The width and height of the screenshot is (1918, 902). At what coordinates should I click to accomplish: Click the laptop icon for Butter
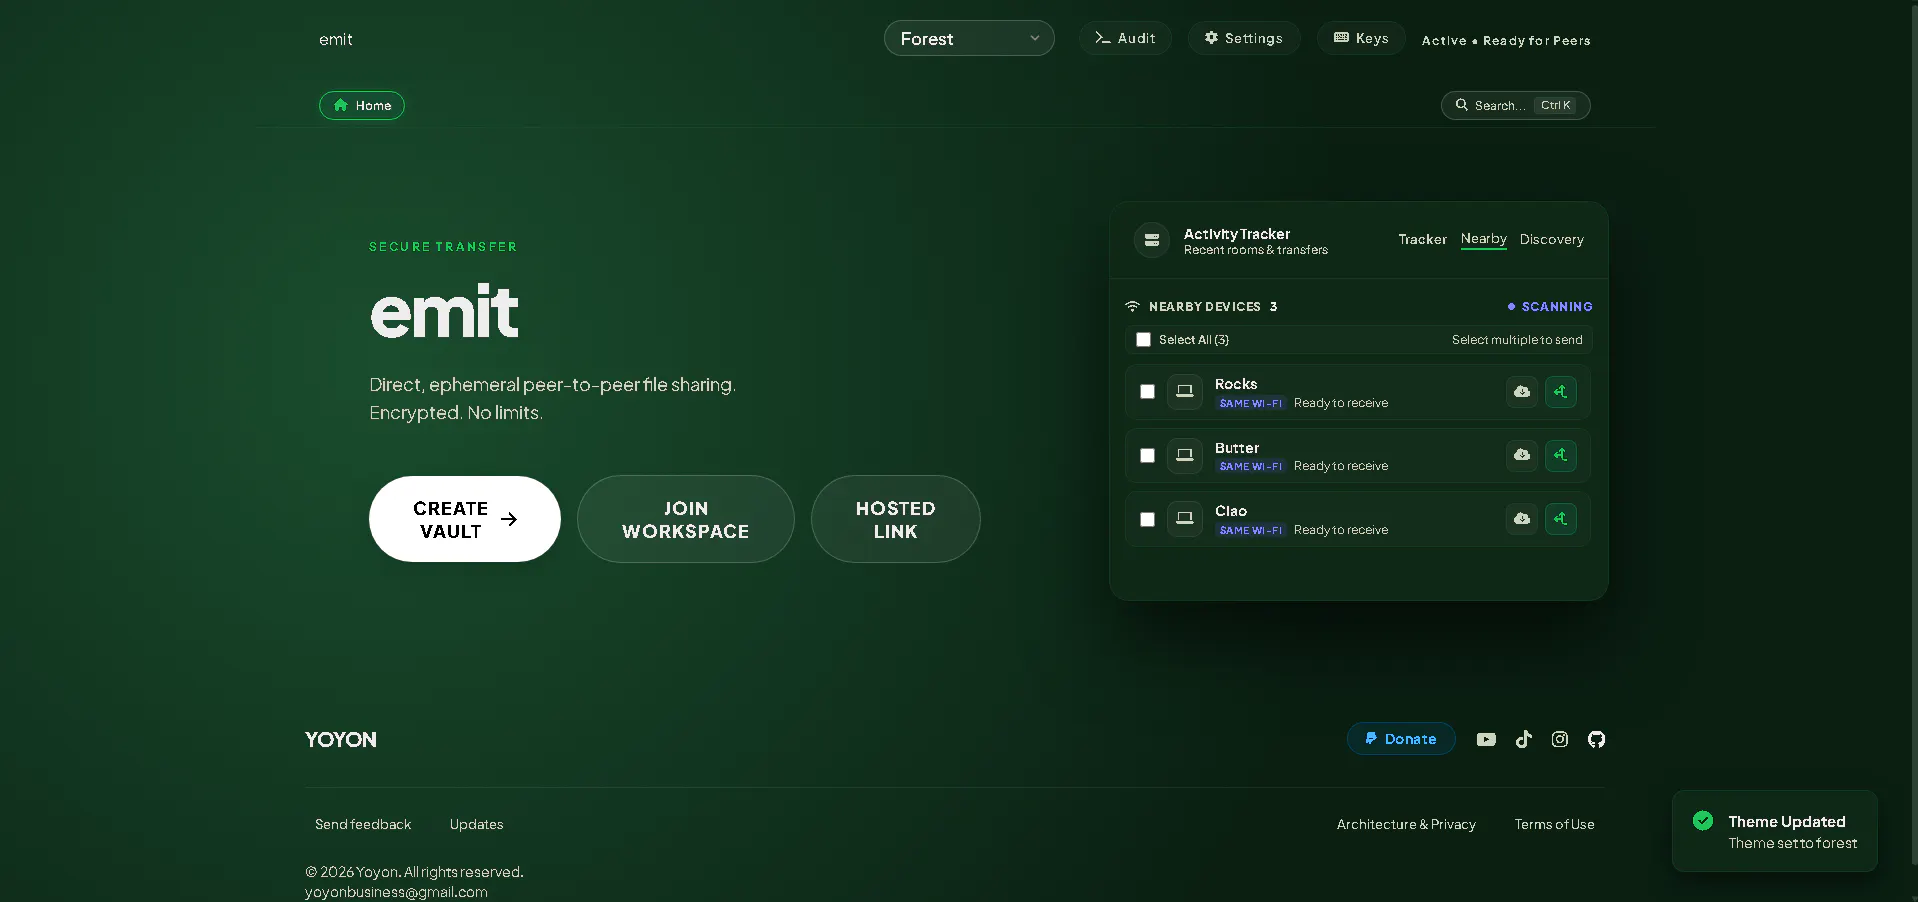pos(1185,455)
